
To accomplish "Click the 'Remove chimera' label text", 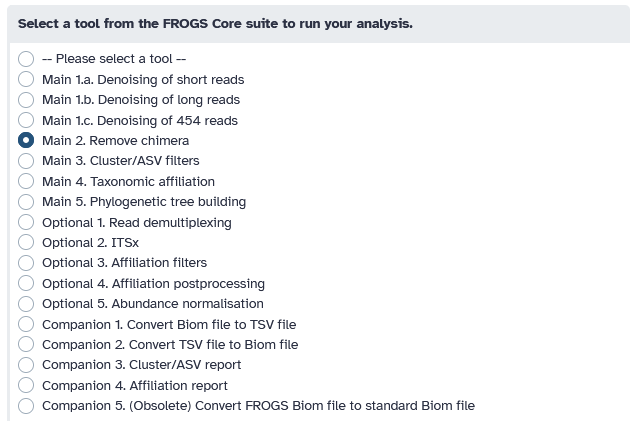I will pyautogui.click(x=139, y=140).
